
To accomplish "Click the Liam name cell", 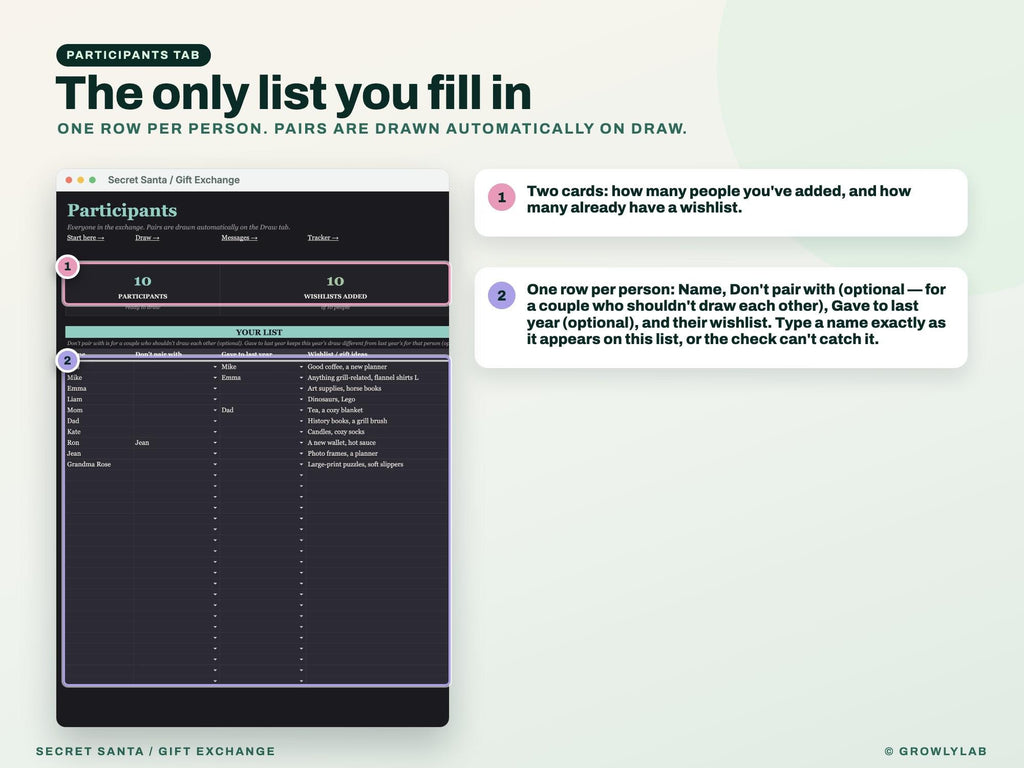I will click(99, 399).
